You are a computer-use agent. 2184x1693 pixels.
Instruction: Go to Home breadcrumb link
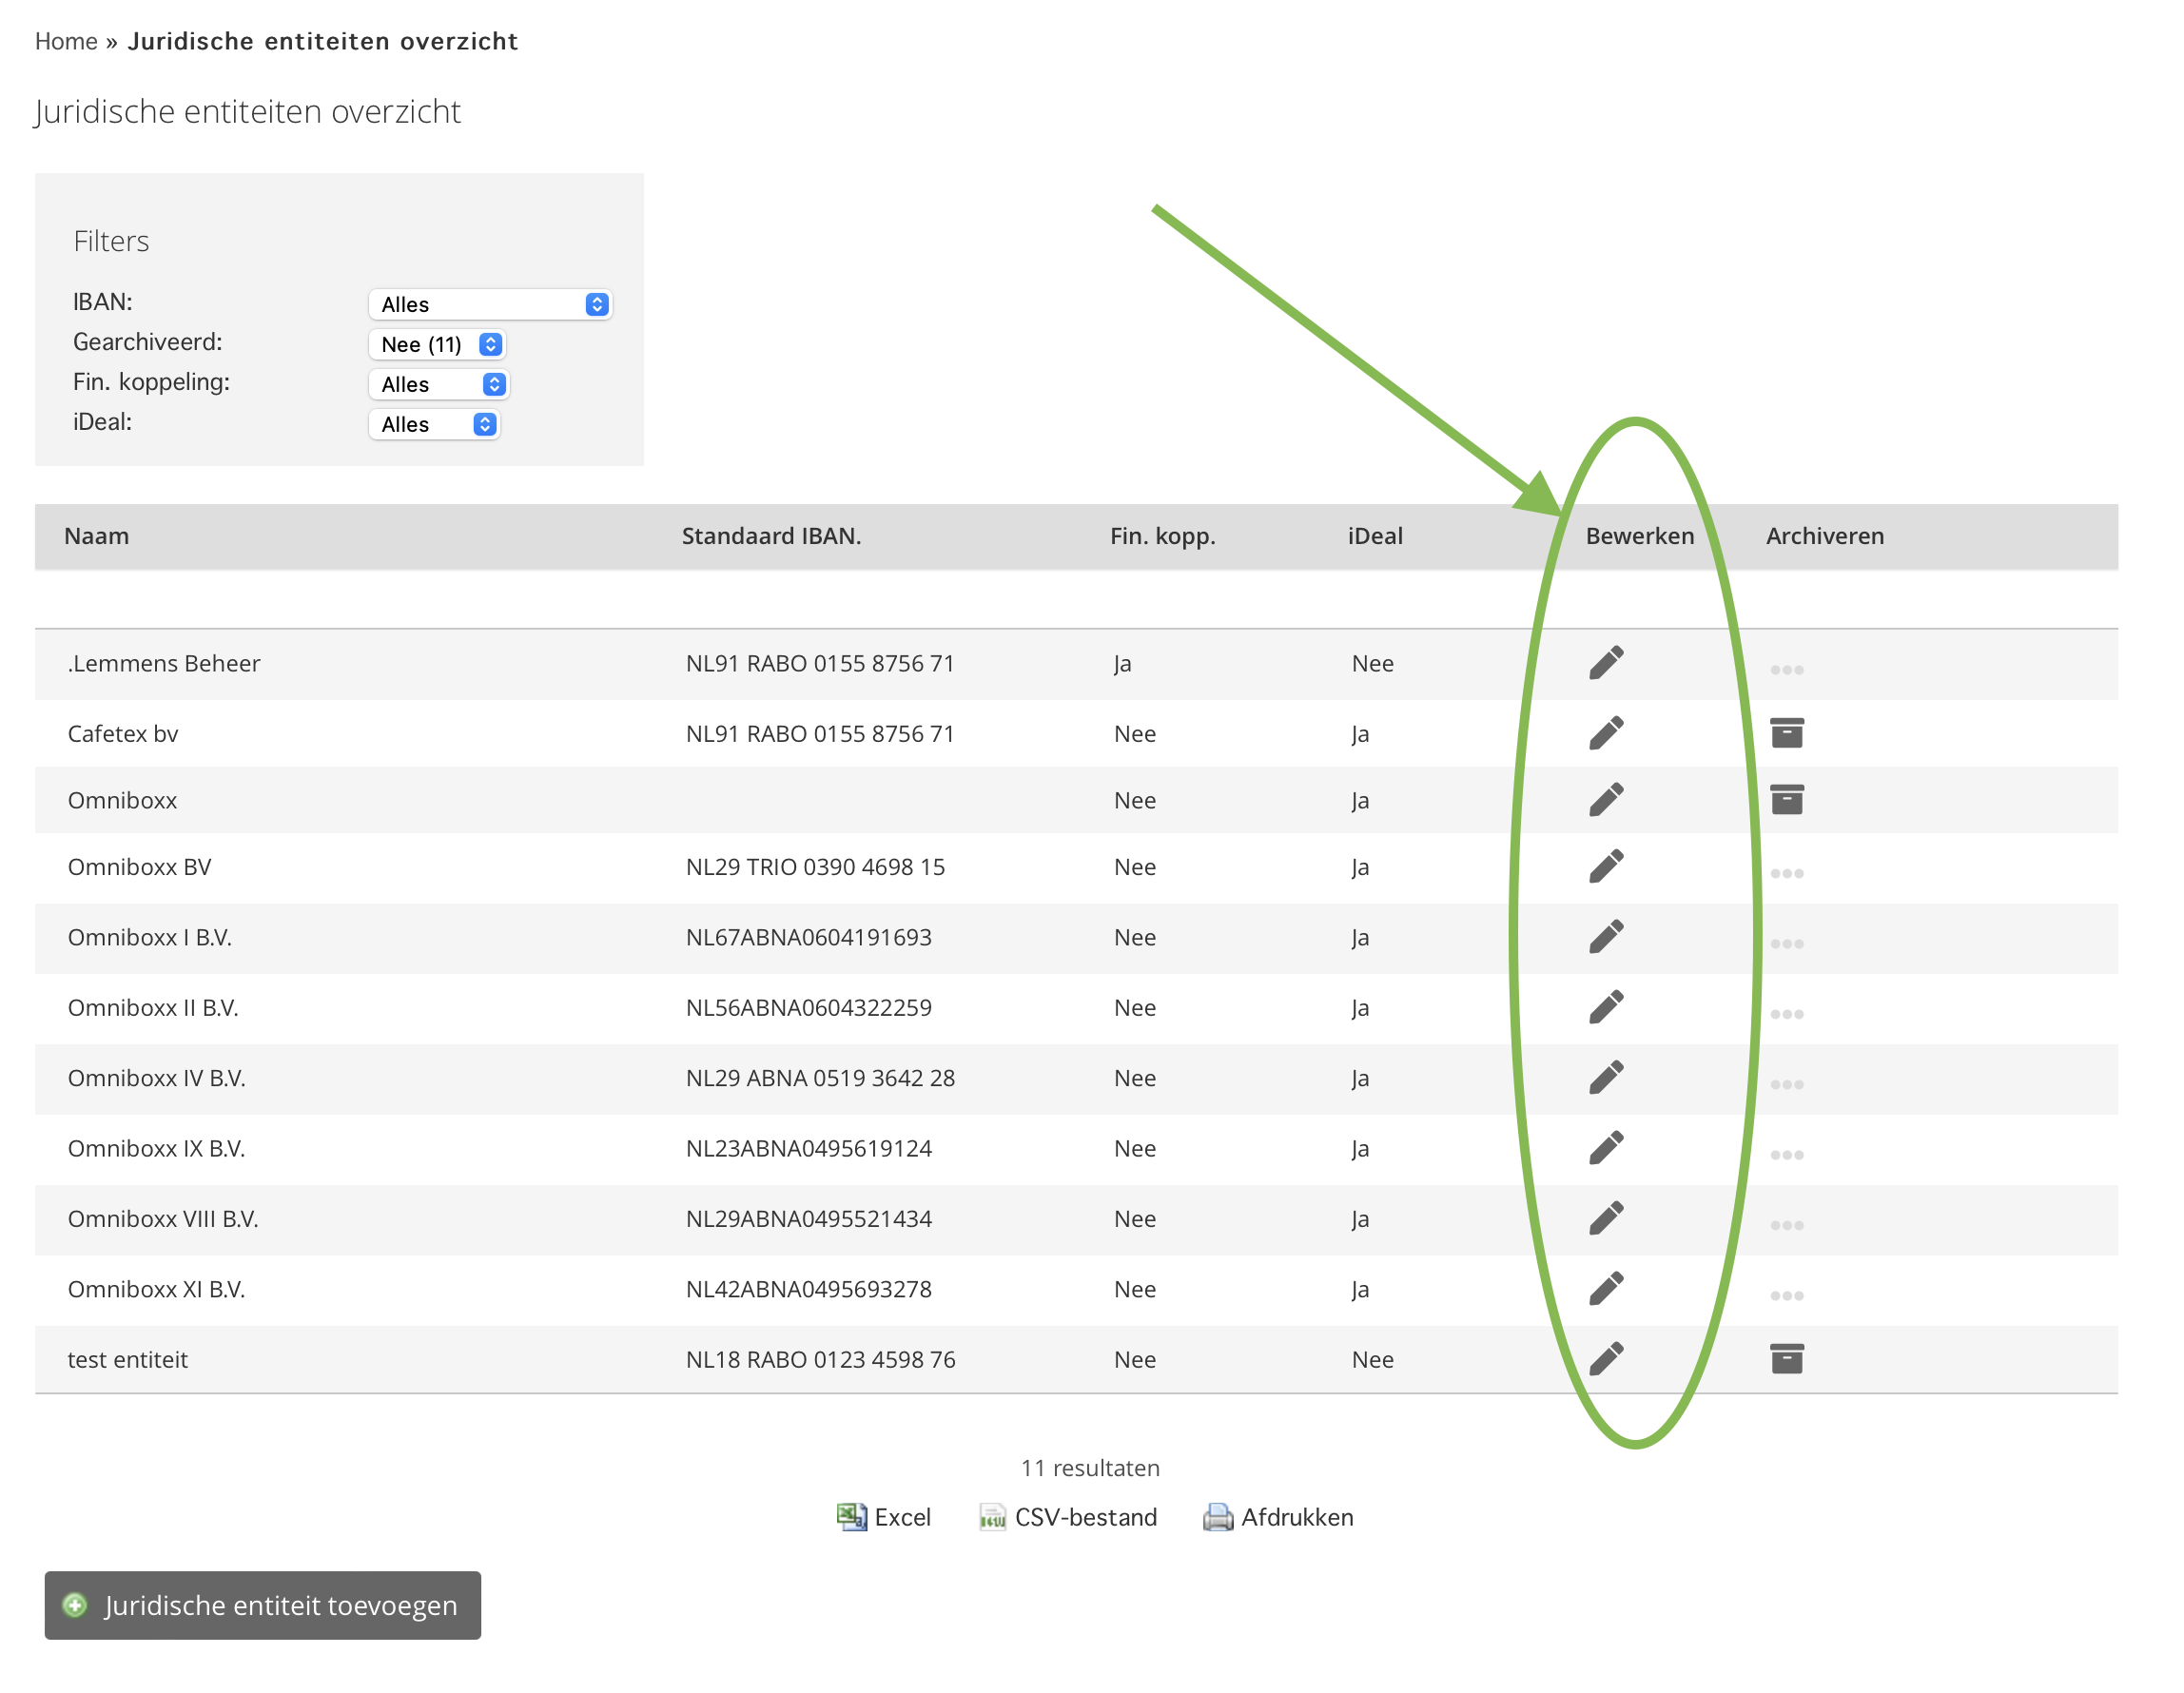[x=66, y=41]
